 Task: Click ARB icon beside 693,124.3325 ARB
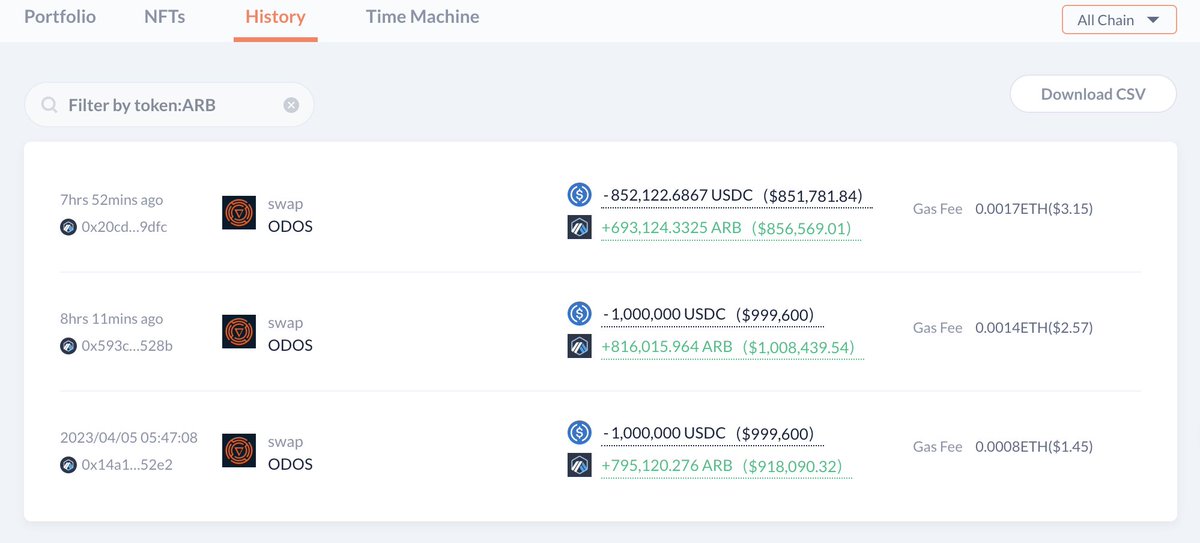tap(580, 228)
